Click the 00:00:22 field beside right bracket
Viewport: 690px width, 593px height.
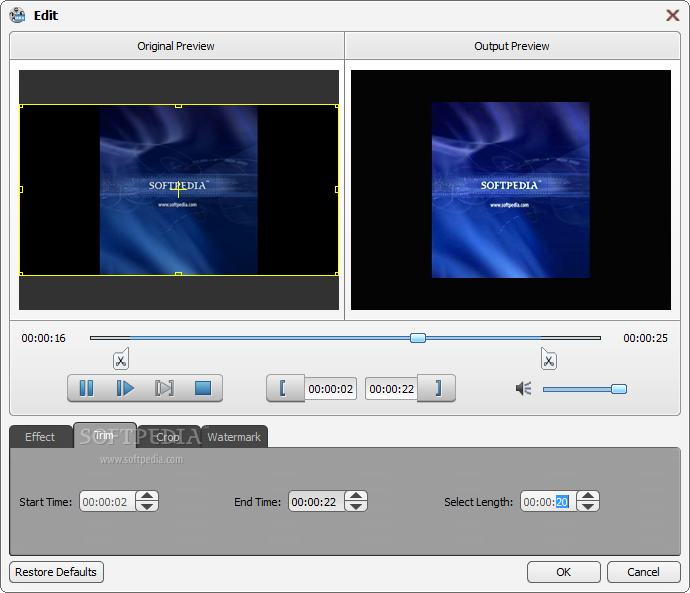(x=391, y=389)
